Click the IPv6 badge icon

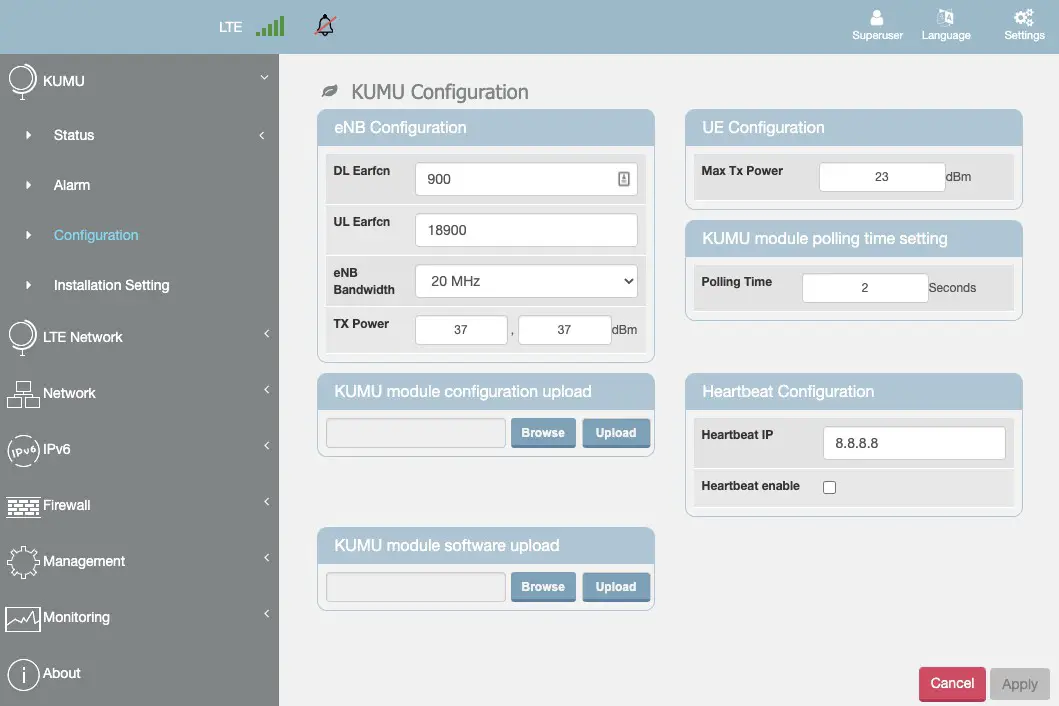click(23, 450)
